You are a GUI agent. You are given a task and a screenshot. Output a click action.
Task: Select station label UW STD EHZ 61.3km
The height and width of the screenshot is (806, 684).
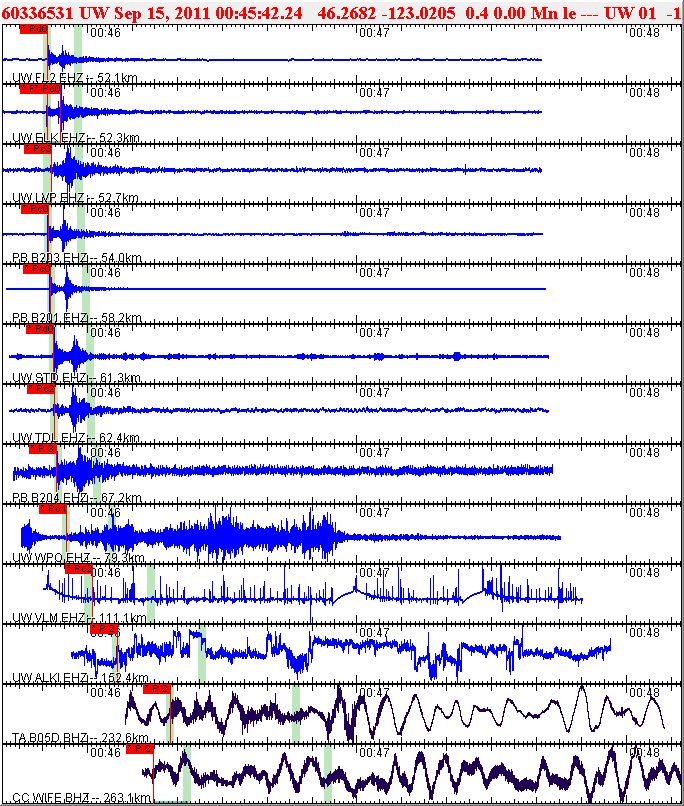click(76, 378)
